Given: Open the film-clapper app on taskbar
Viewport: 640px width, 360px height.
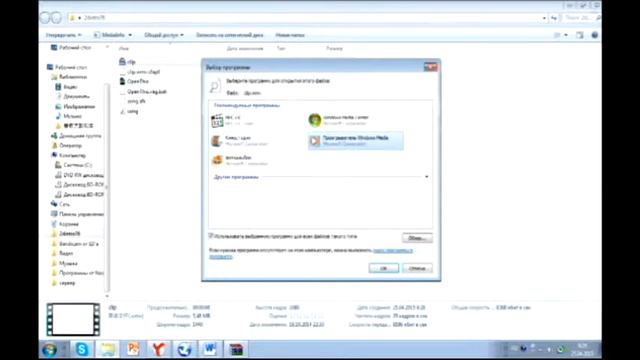Looking at the screenshot, I should coord(236,349).
